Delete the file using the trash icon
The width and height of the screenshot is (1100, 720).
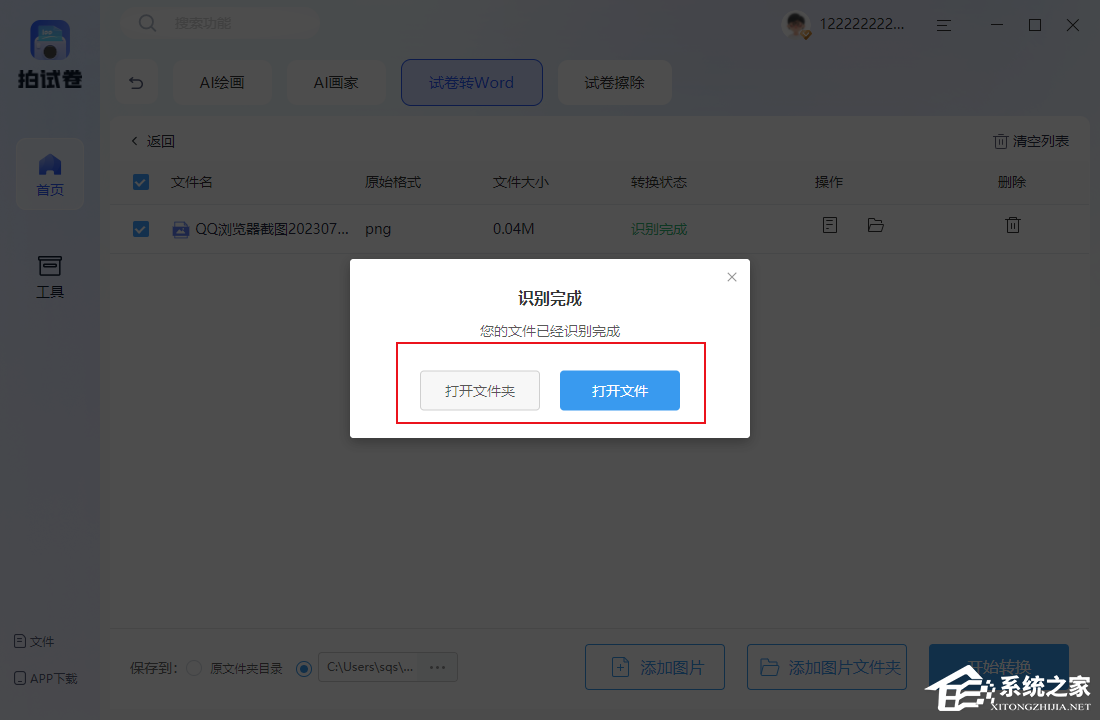pyautogui.click(x=1012, y=225)
